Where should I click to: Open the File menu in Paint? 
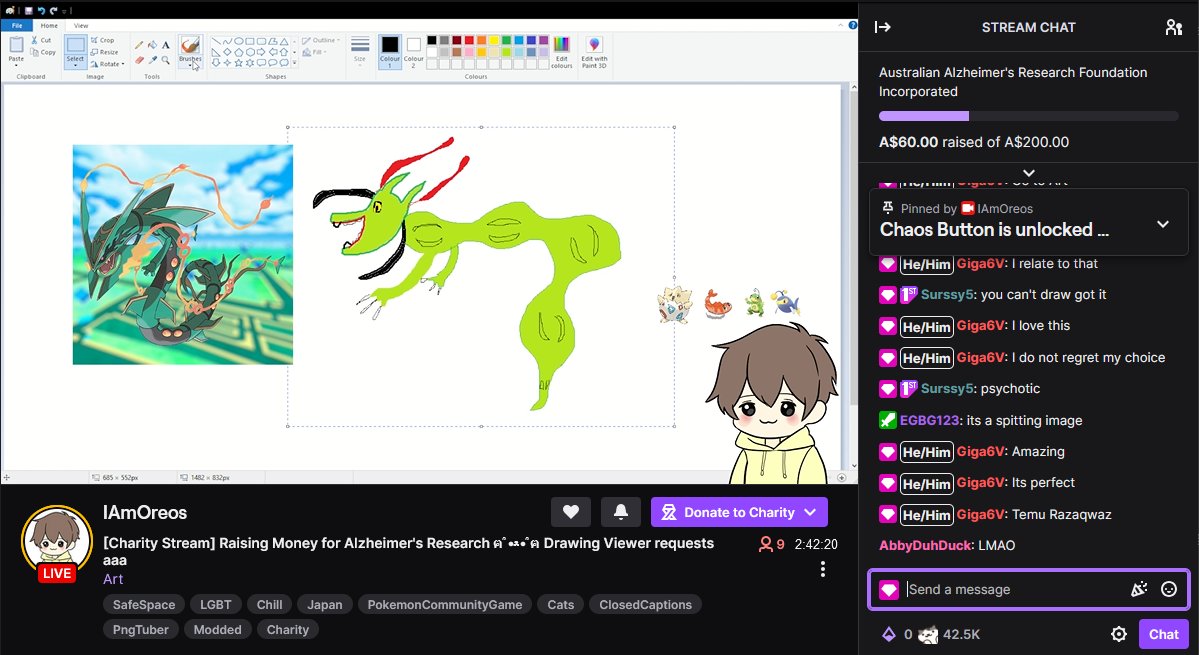point(17,26)
